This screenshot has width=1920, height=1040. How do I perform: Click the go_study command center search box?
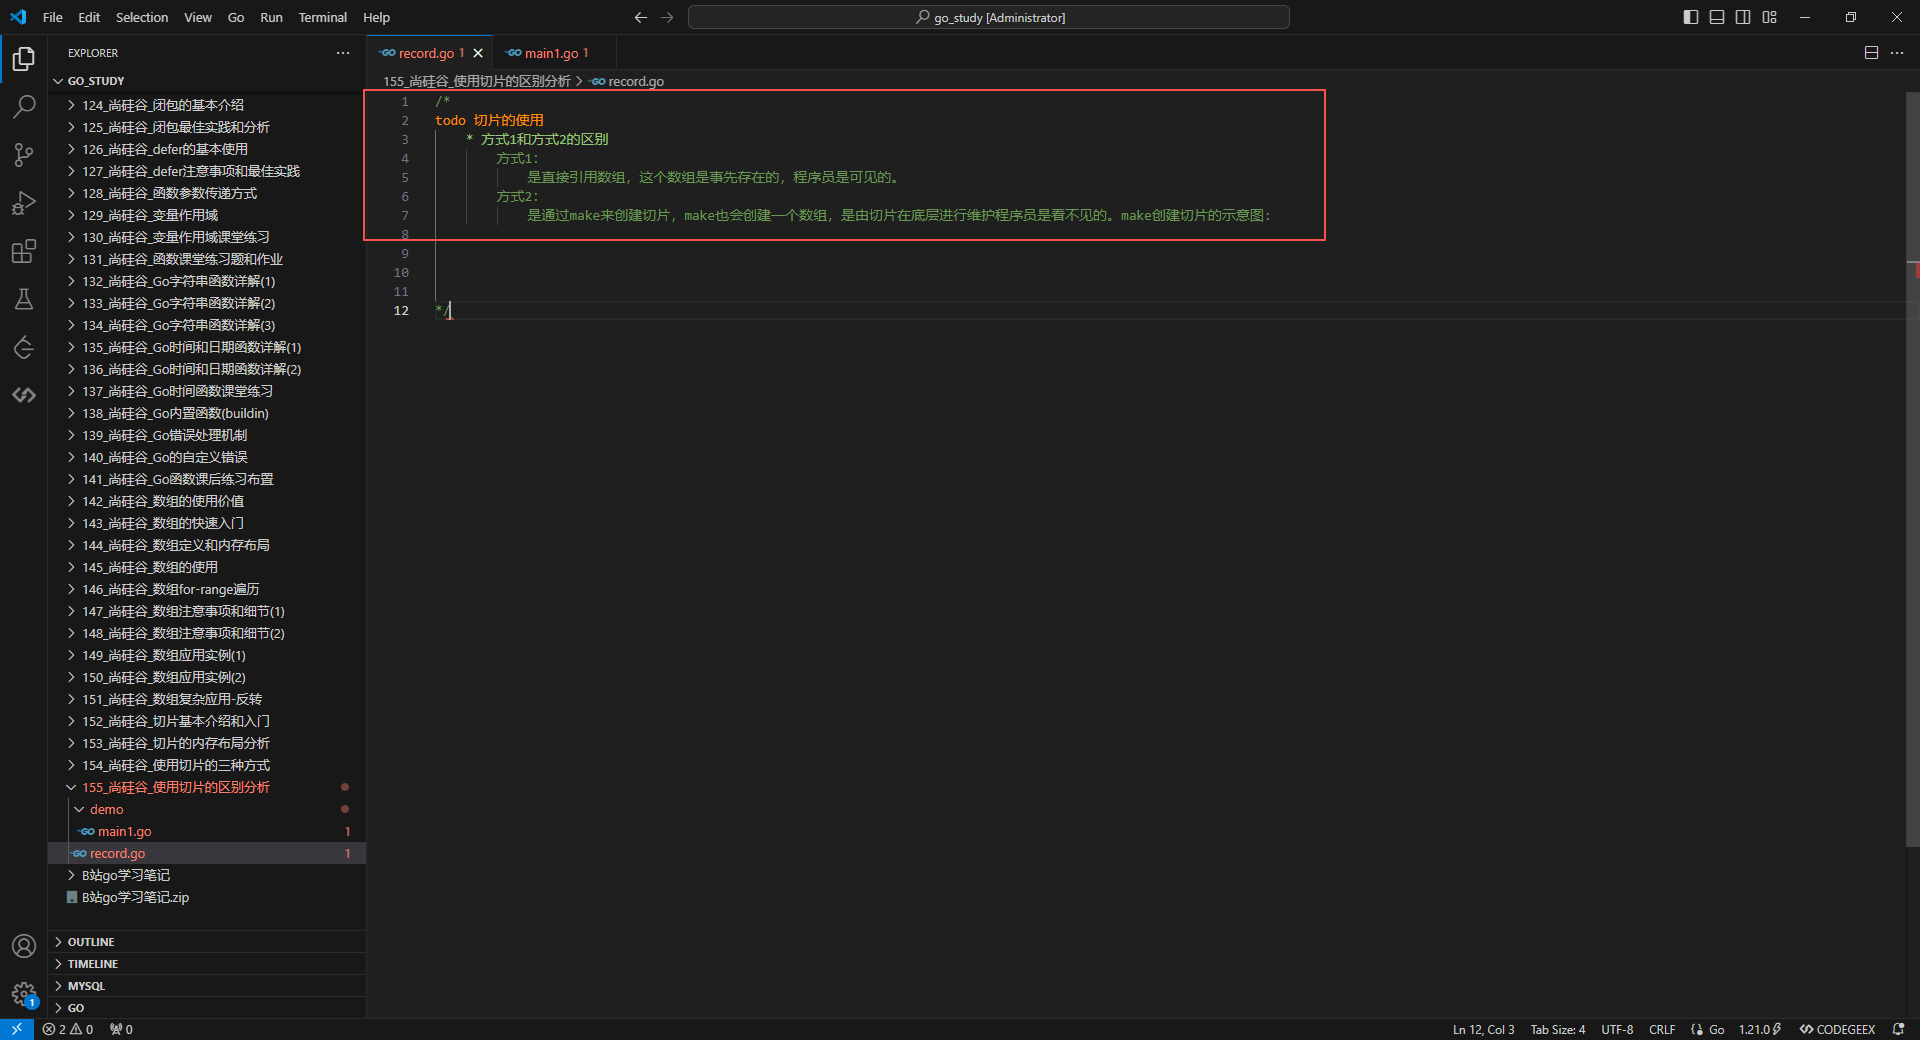click(x=989, y=17)
